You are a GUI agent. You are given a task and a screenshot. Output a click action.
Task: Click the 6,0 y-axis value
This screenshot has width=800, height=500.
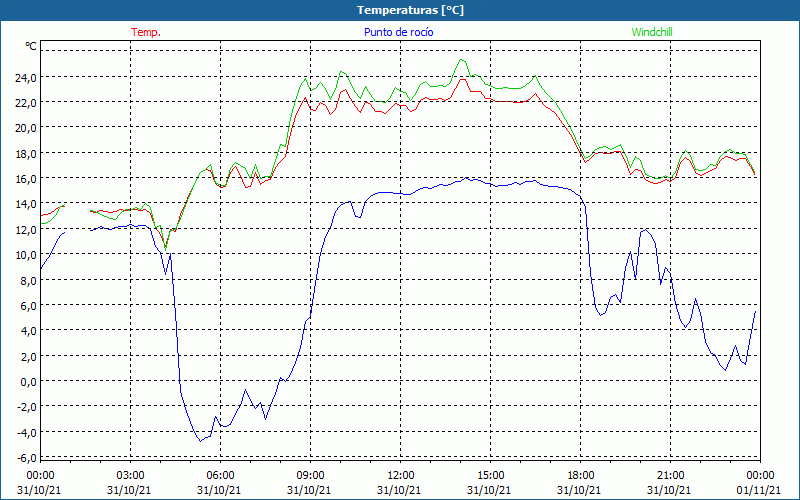(x=28, y=306)
